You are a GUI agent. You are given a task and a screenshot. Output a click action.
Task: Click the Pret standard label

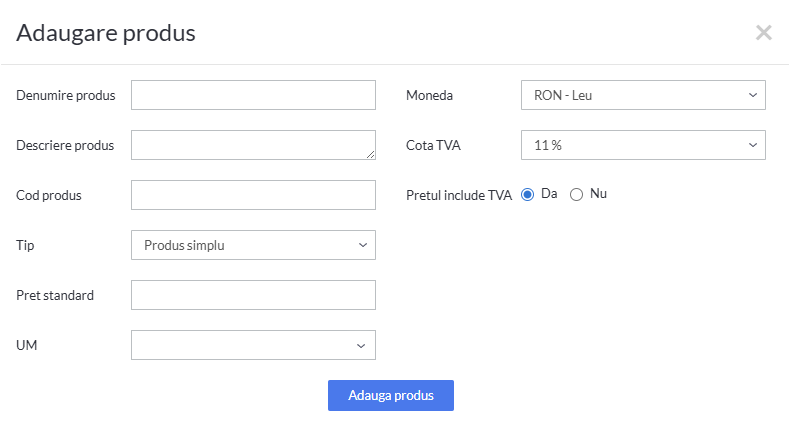pyautogui.click(x=55, y=296)
